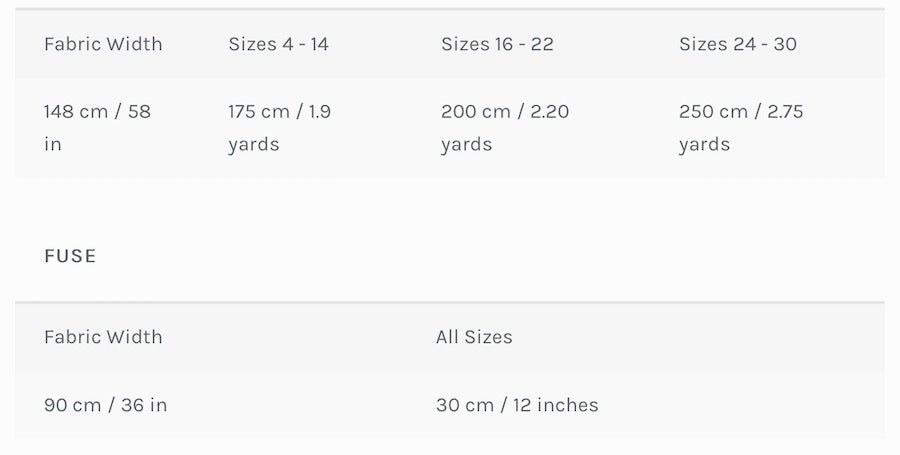Click Fabric Width header above 148 cm

click(x=103, y=44)
